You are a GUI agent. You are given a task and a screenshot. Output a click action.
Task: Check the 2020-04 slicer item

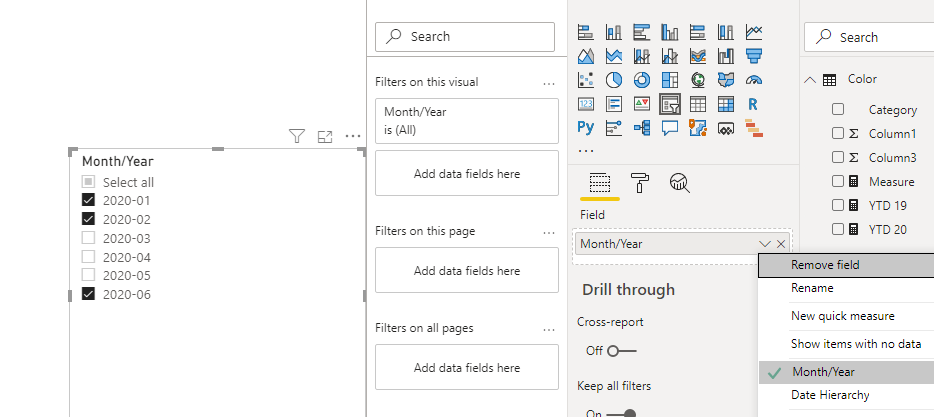88,257
